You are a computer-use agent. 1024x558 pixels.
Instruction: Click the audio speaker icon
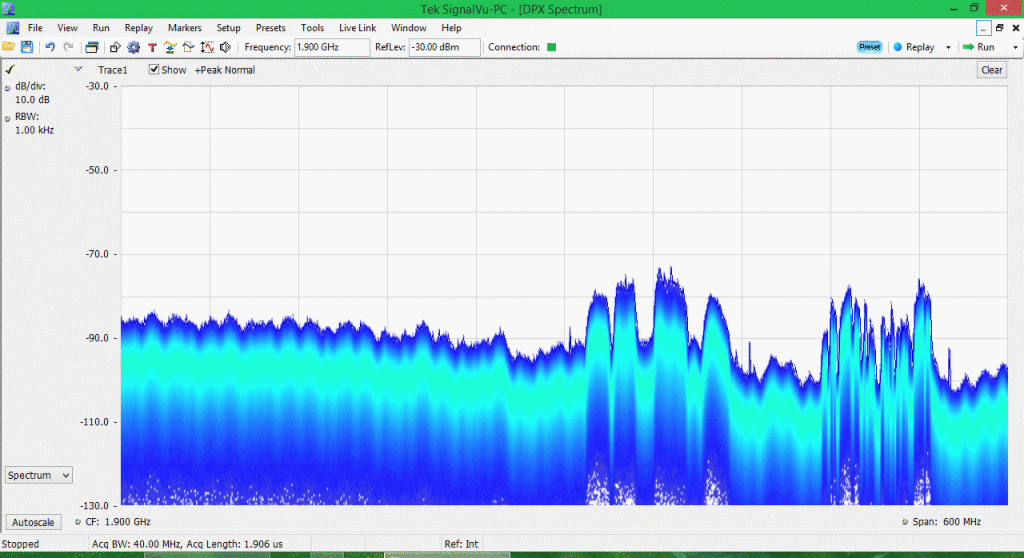click(x=225, y=47)
